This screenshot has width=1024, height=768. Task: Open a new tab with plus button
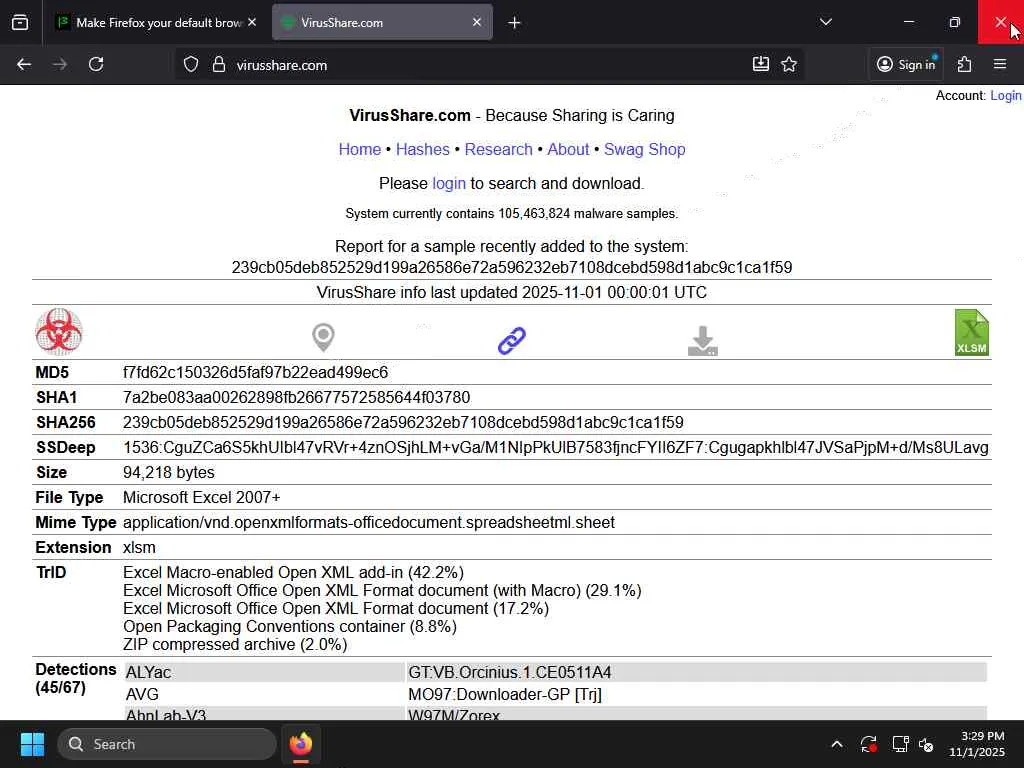tap(515, 23)
